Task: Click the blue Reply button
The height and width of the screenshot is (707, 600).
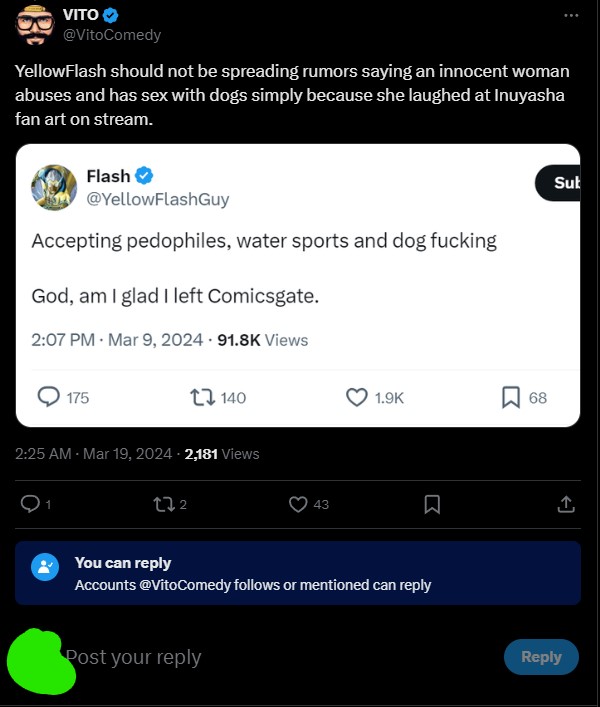Action: pyautogui.click(x=541, y=657)
